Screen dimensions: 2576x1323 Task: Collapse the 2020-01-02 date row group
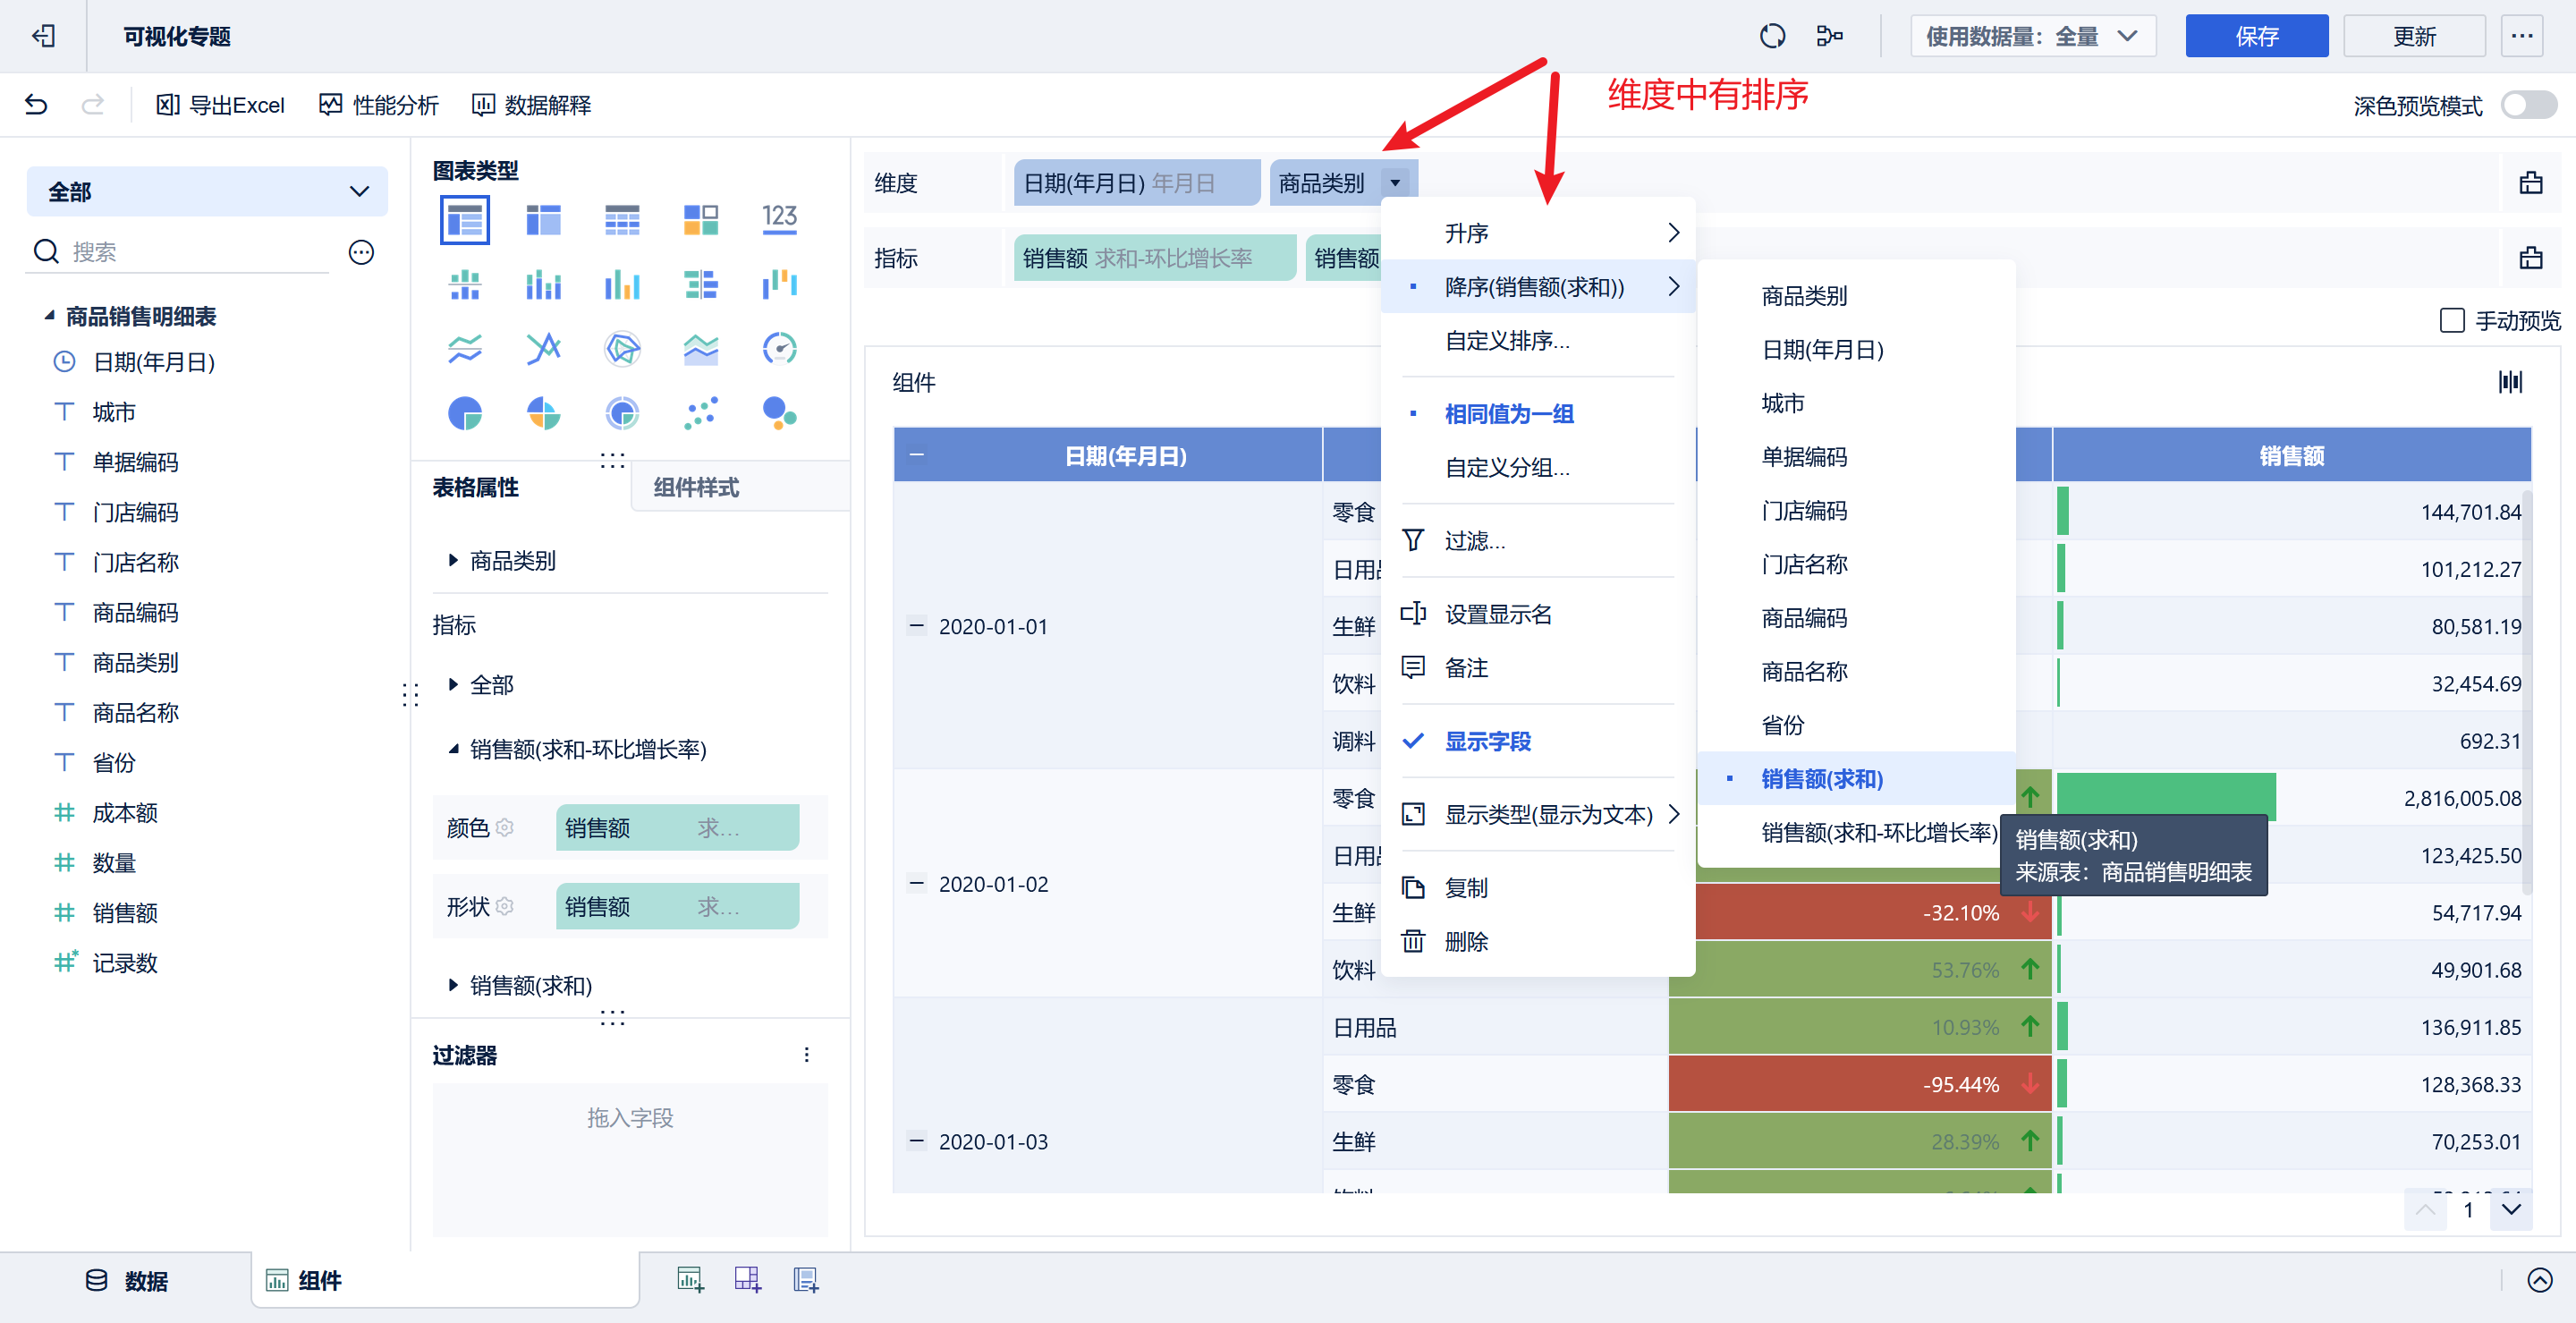click(x=916, y=884)
